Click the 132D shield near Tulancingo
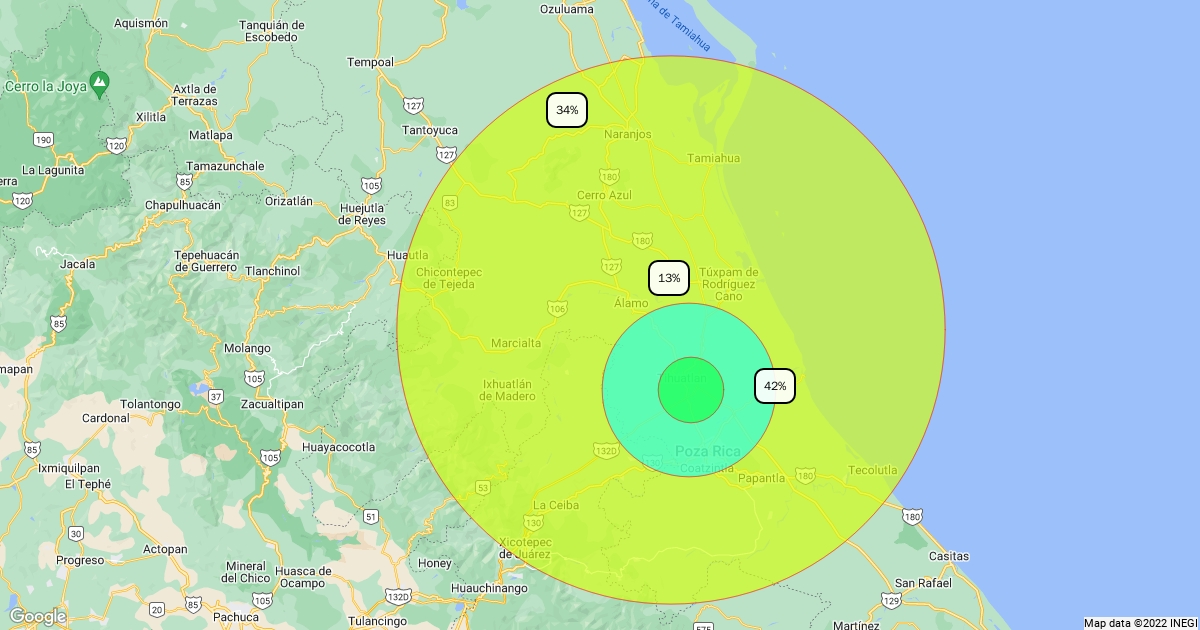 tap(398, 597)
